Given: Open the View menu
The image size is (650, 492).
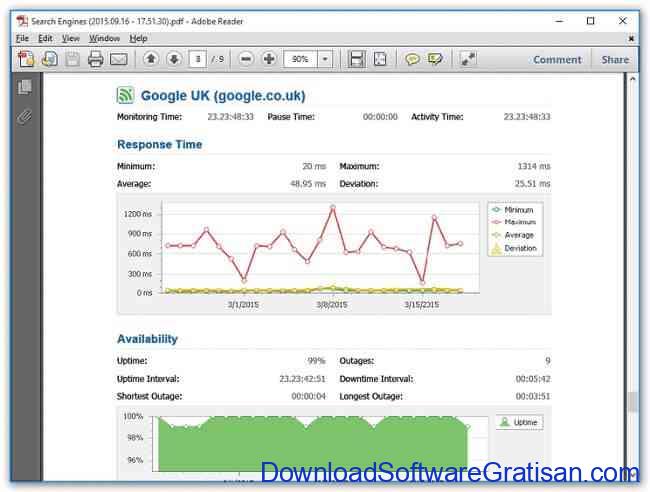Looking at the screenshot, I should pyautogui.click(x=70, y=39).
